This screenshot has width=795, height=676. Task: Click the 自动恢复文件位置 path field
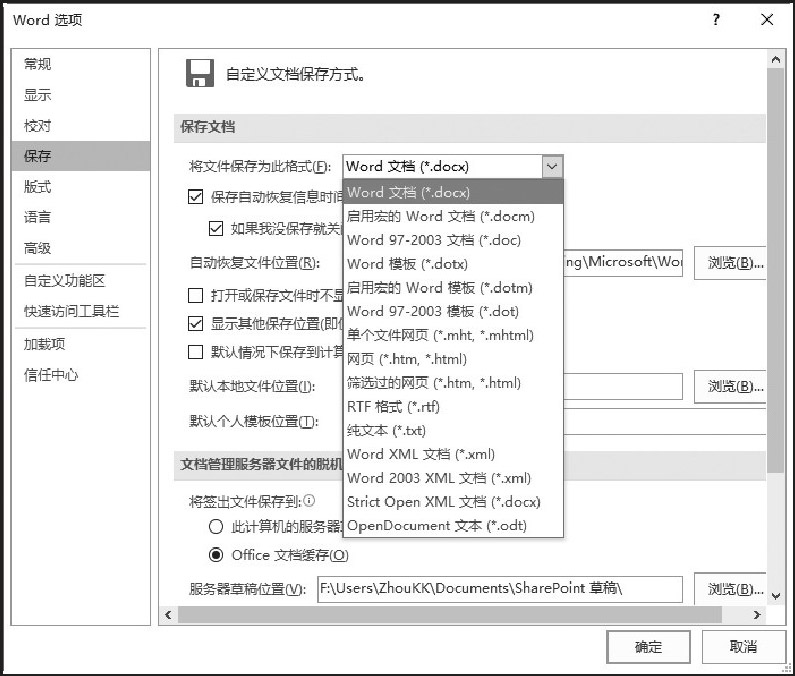pos(623,263)
